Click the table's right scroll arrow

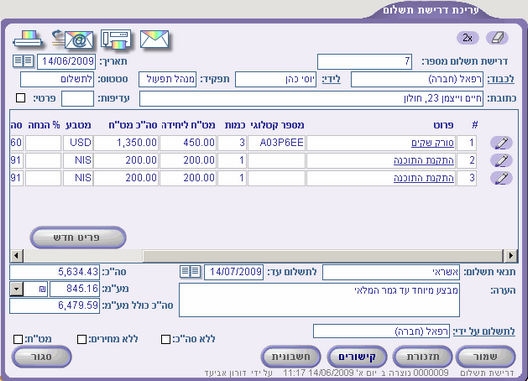click(x=511, y=256)
